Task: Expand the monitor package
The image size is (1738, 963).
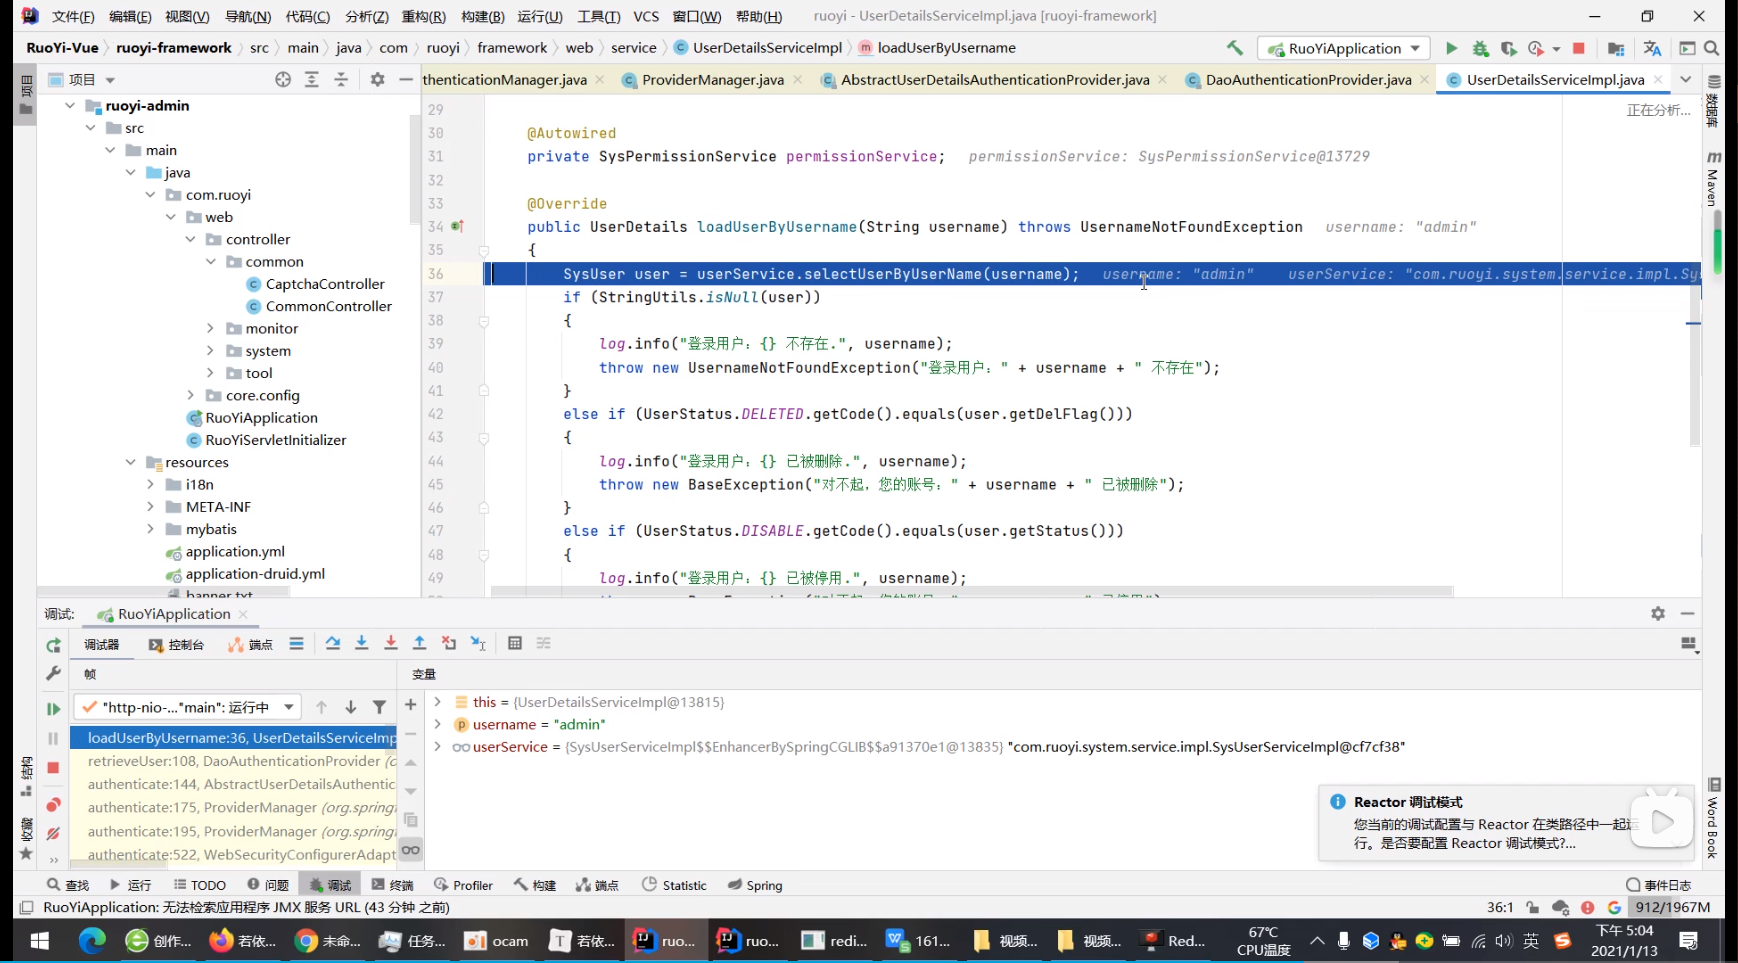Action: [210, 328]
